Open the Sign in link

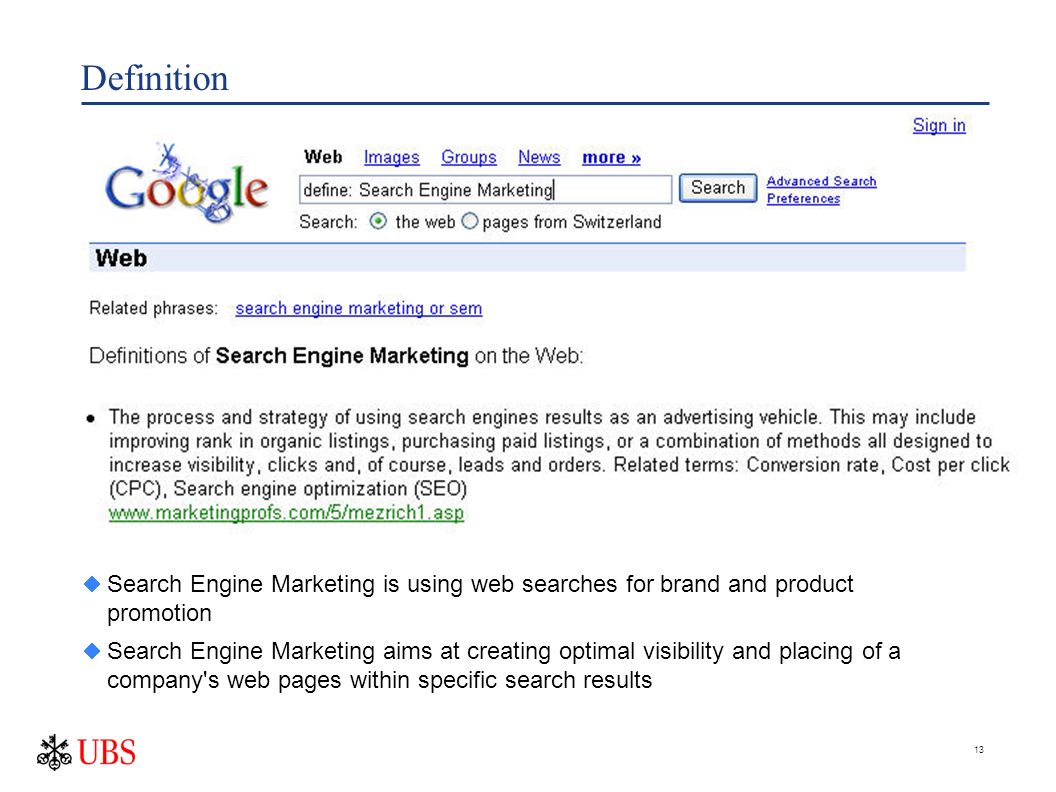[x=939, y=125]
